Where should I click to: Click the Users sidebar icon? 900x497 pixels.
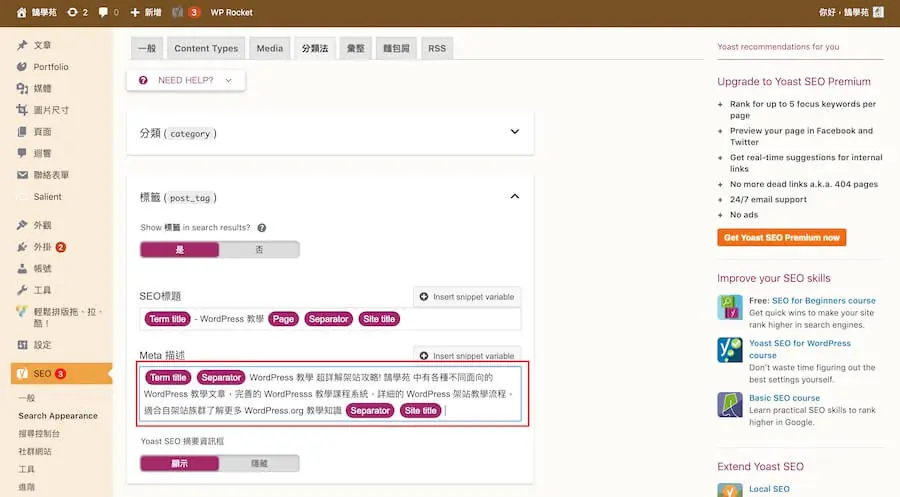click(22, 268)
